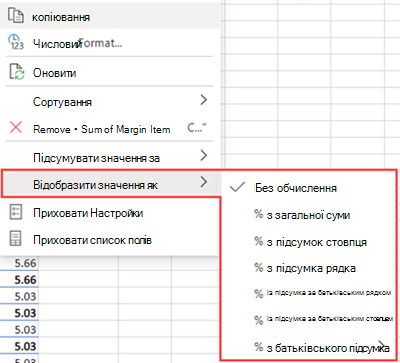Open the Сортування menu item
The image size is (400, 363).
(110, 101)
